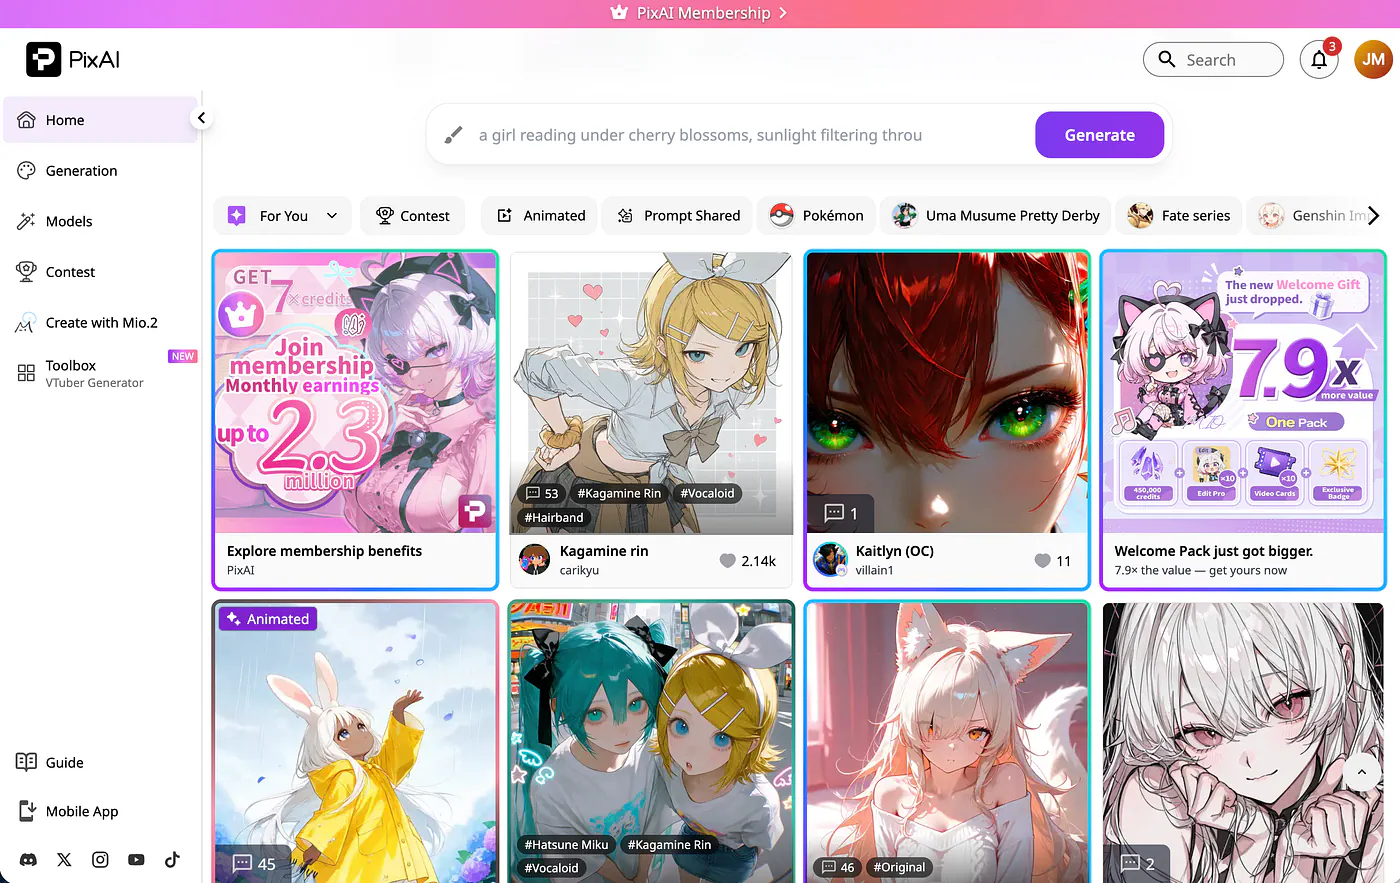Open comment count on Kaitlyn image
Screen dimensions: 1400x883
click(840, 513)
